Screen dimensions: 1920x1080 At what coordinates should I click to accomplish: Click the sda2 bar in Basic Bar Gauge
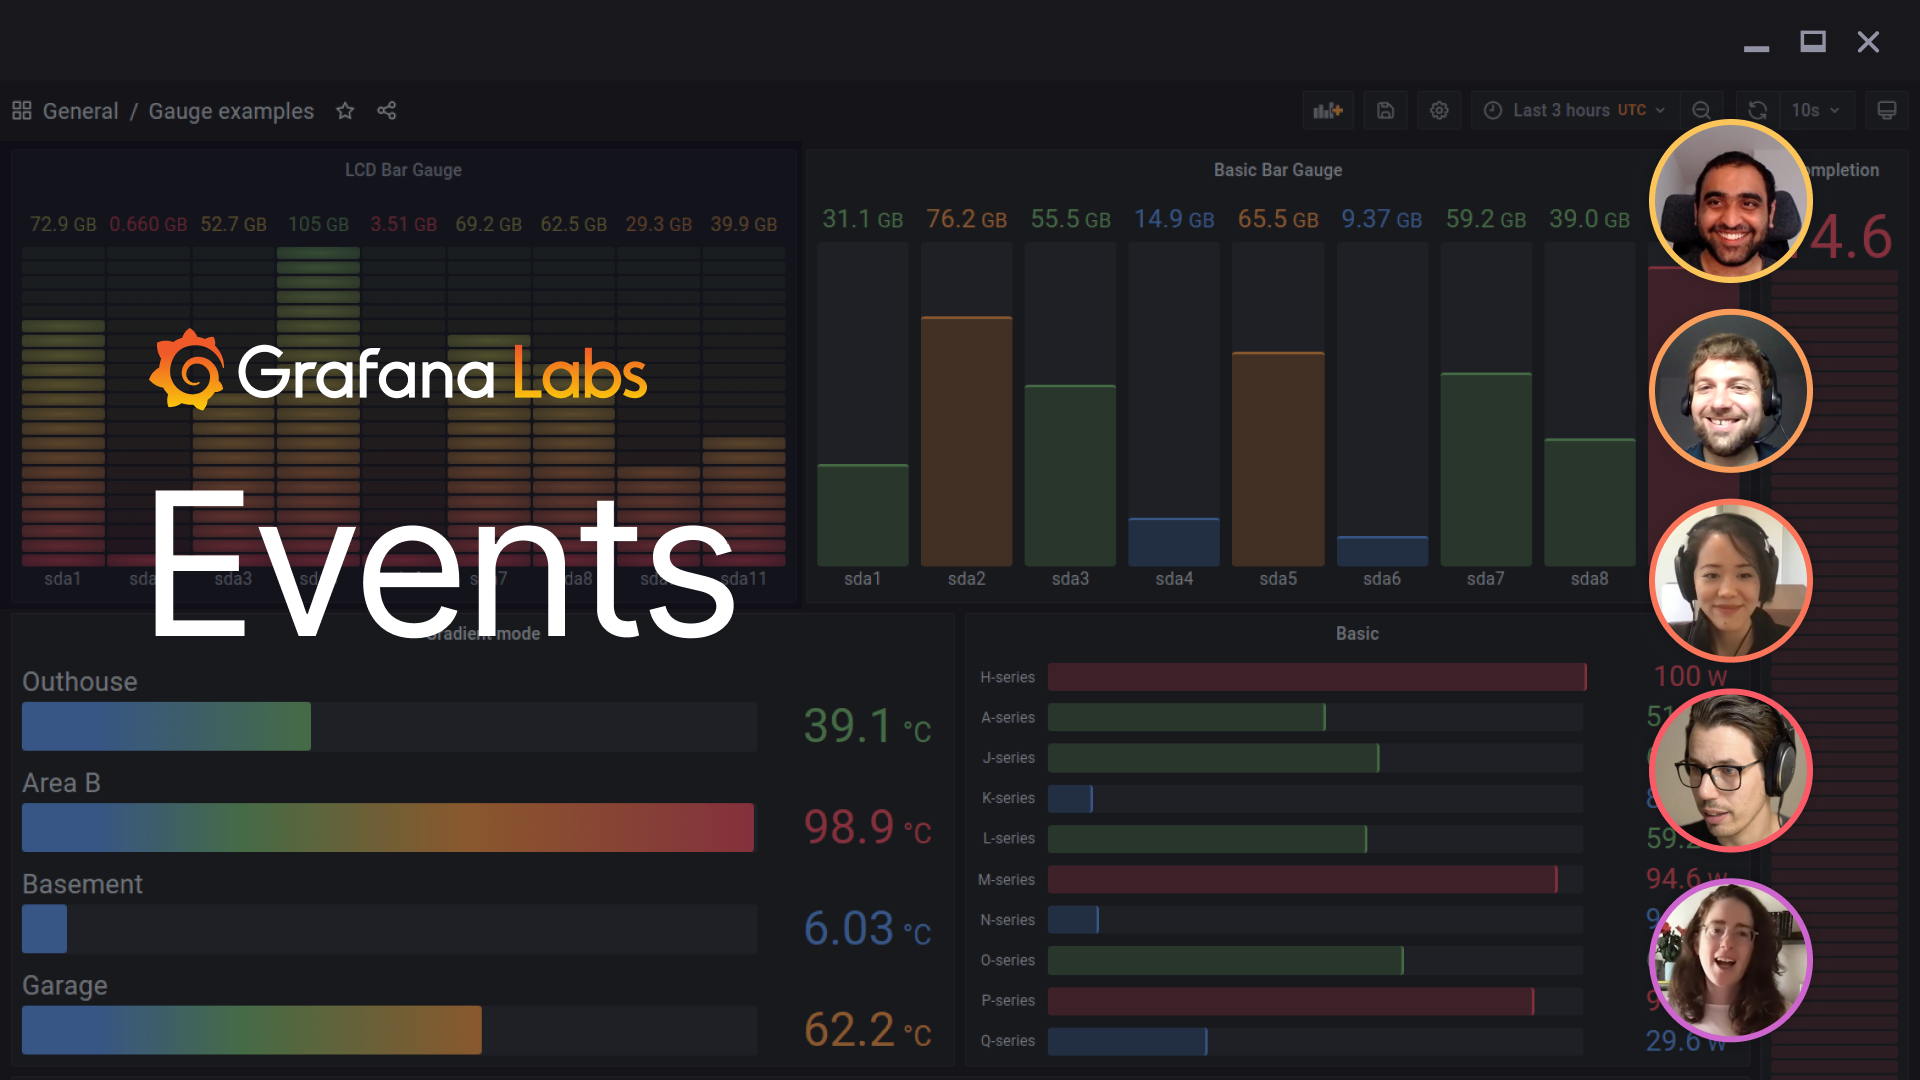966,440
